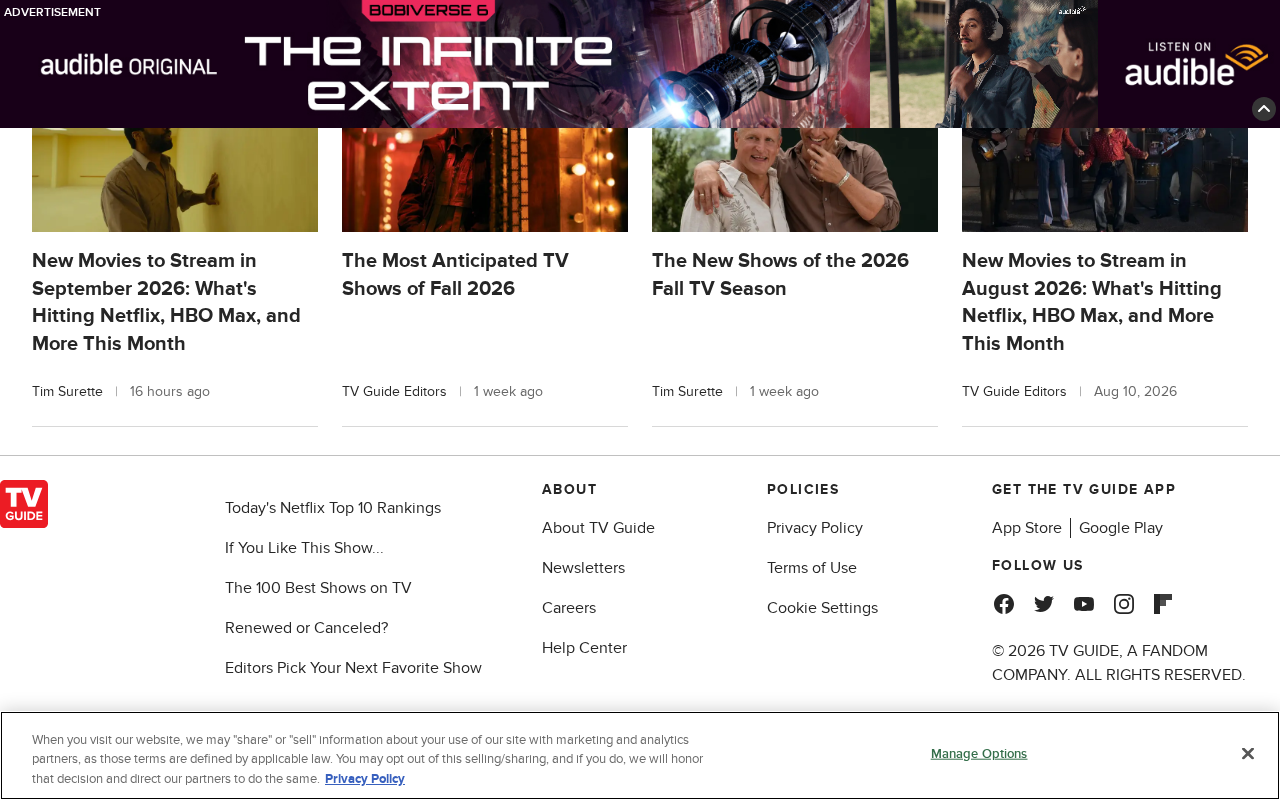Open New Movies to Stream in August 2026 article
Viewport: 1280px width, 800px height.
(1092, 302)
